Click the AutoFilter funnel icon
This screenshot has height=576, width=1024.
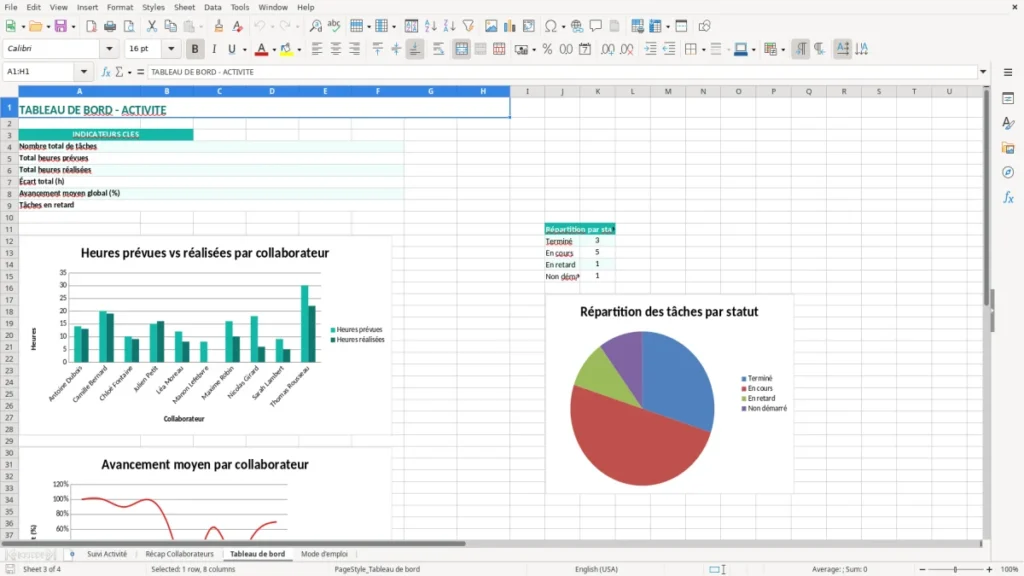click(x=468, y=26)
